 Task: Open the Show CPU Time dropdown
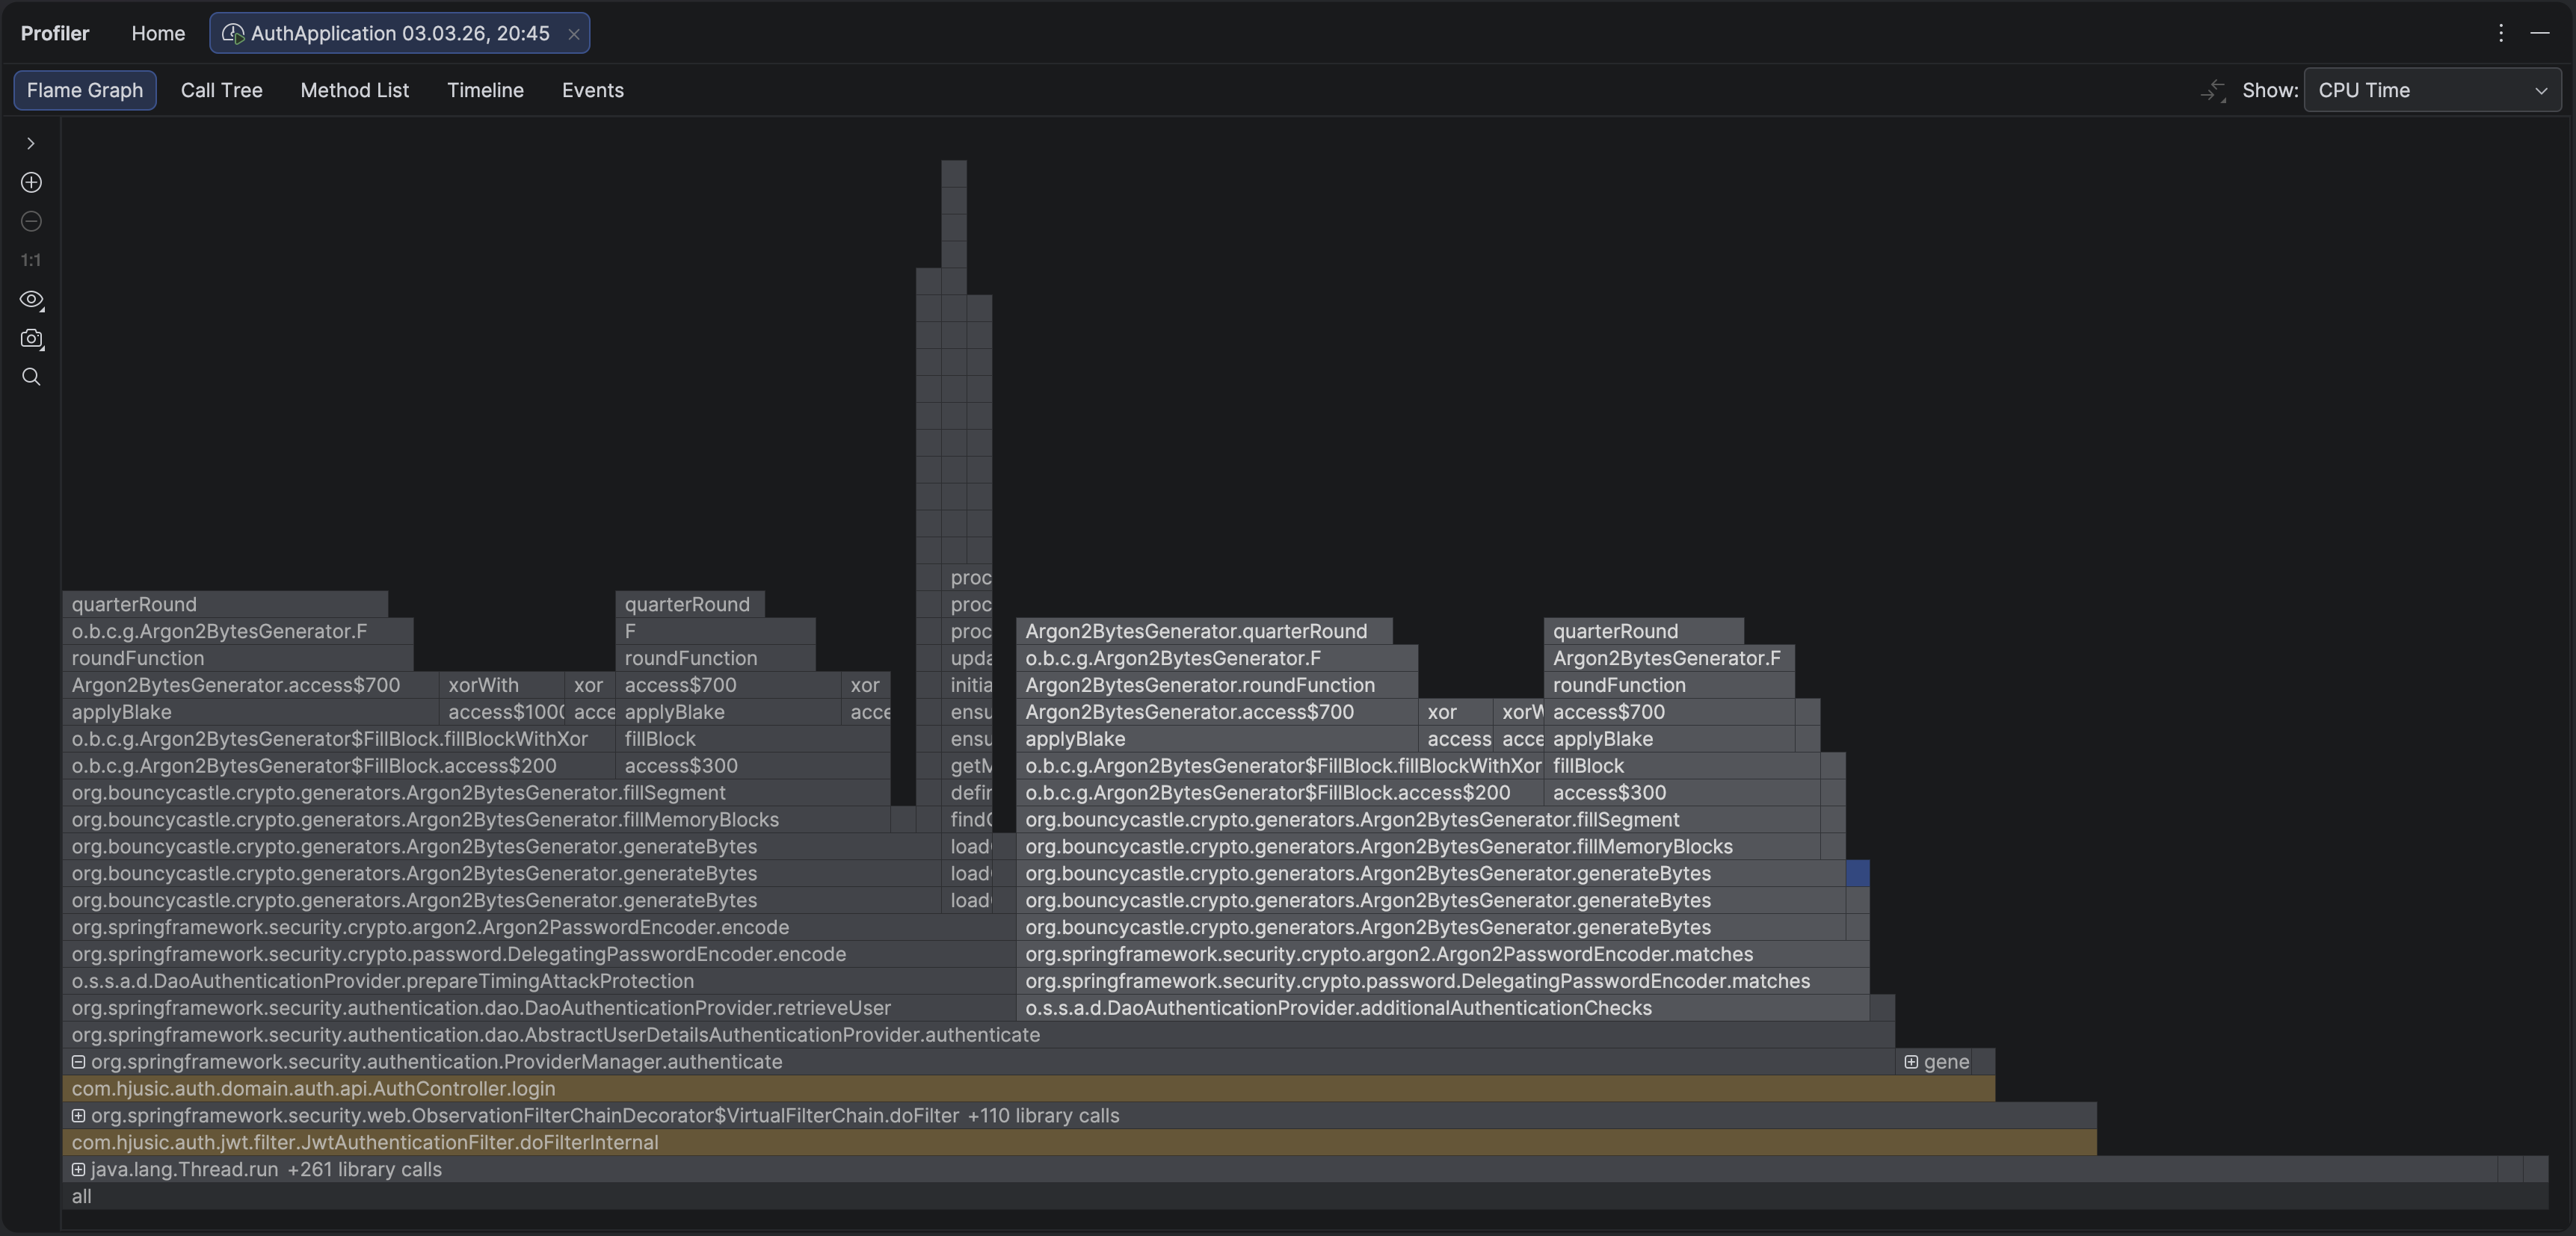click(x=2432, y=90)
